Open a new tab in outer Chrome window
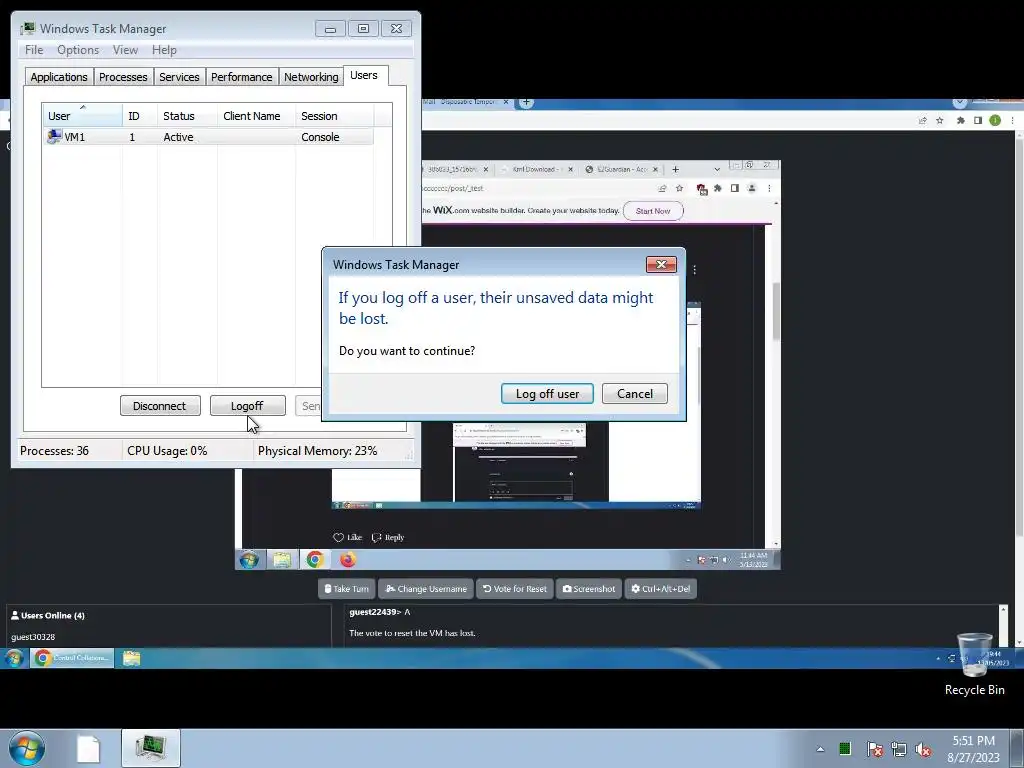1024x768 pixels. (526, 103)
